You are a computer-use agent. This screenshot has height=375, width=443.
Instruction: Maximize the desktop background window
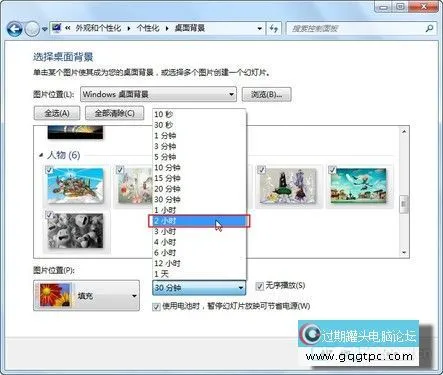coord(401,6)
